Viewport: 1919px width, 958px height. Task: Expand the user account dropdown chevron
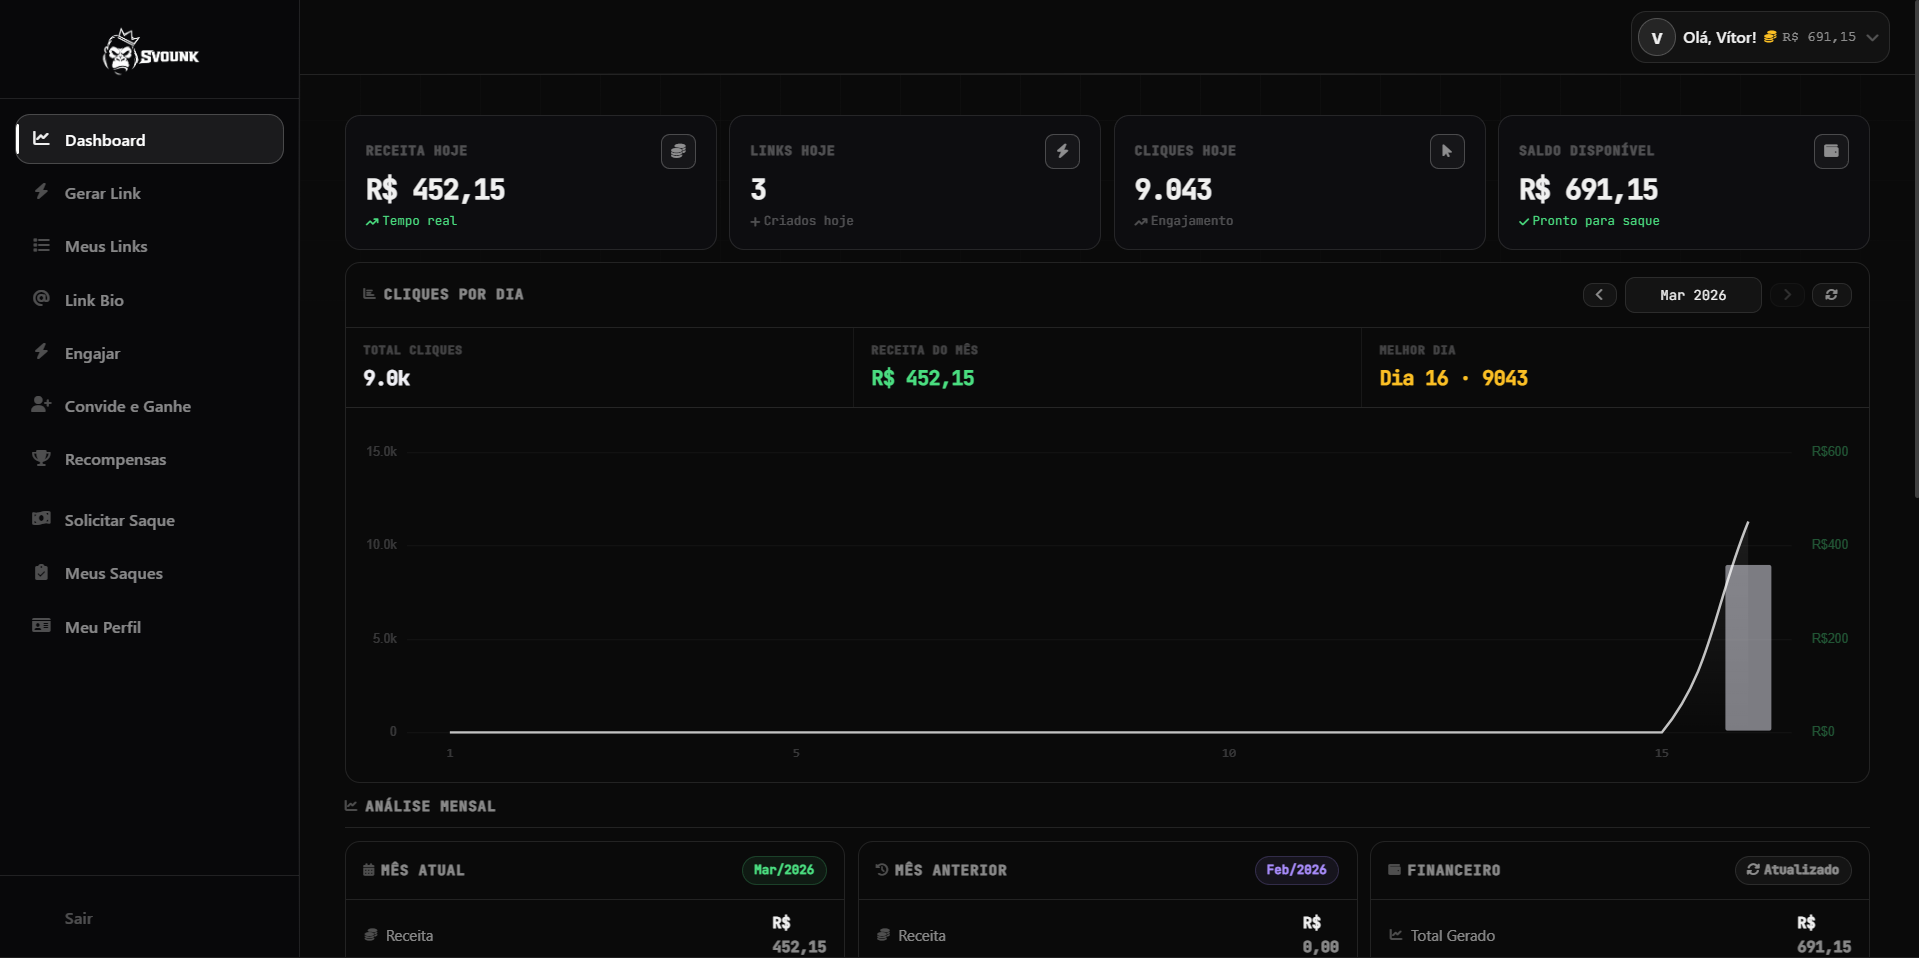1872,38
